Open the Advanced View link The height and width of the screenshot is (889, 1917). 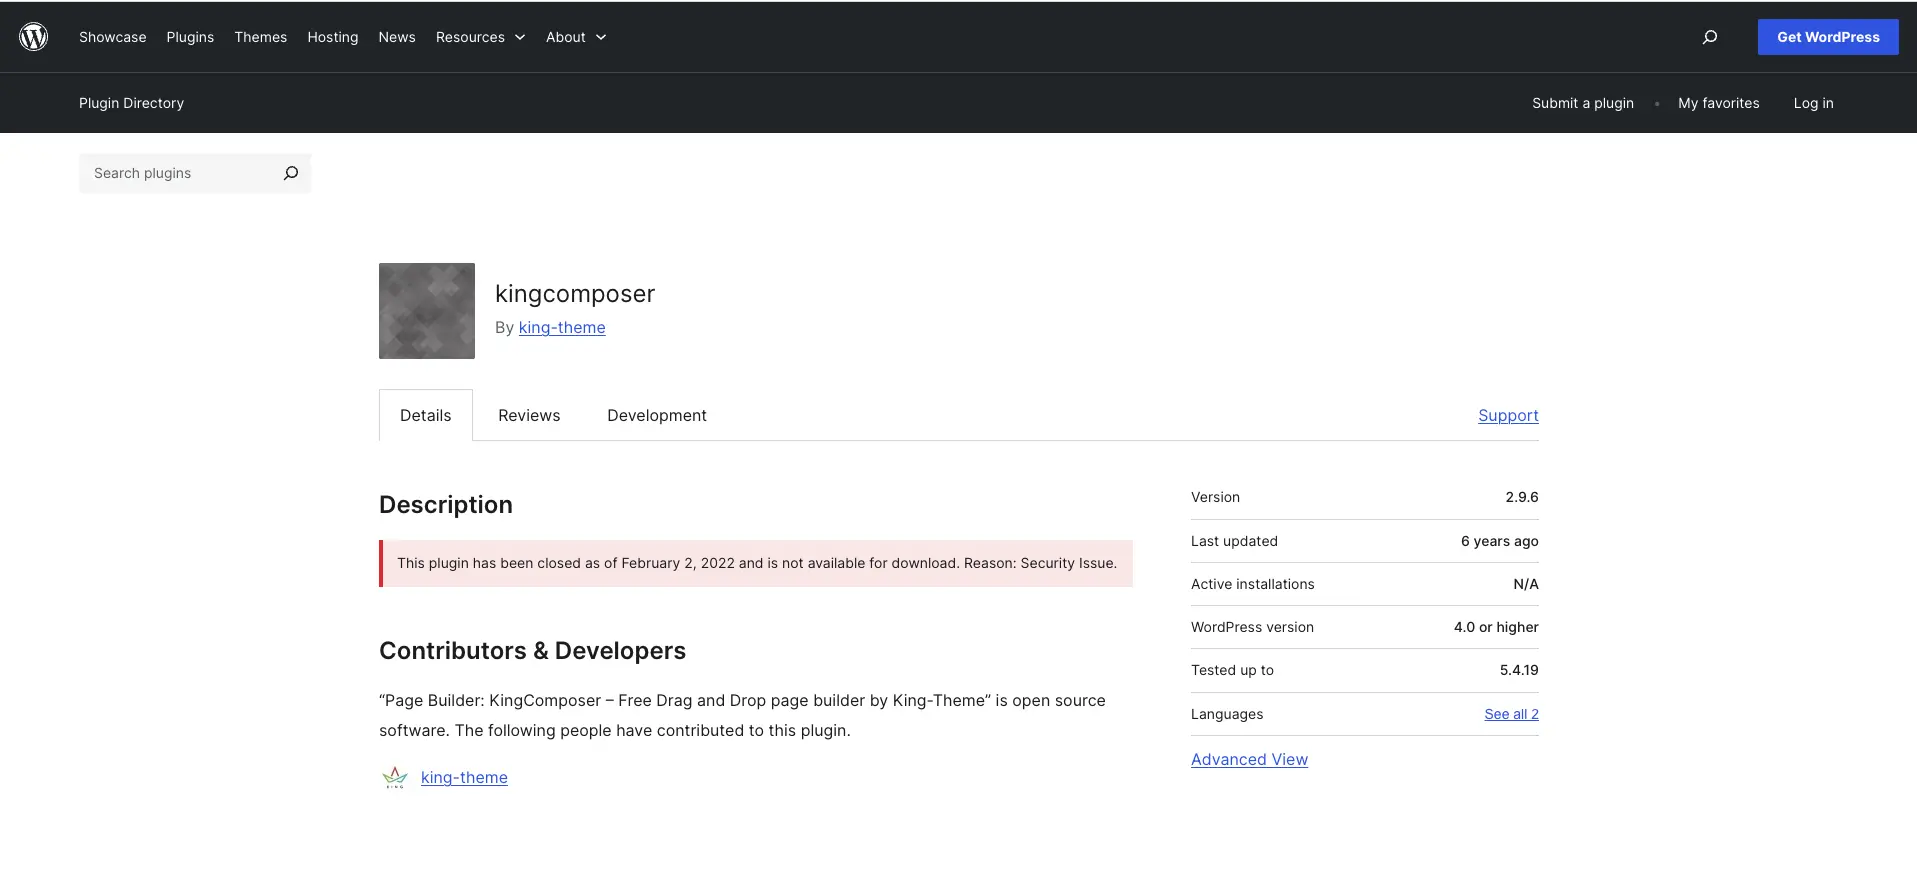[1249, 759]
